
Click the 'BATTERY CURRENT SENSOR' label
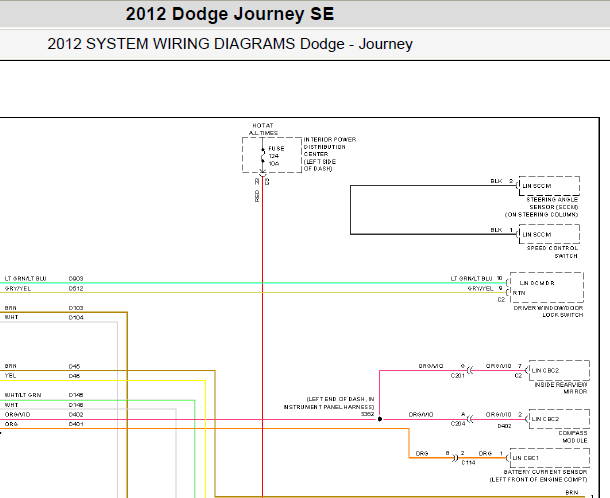coord(545,472)
